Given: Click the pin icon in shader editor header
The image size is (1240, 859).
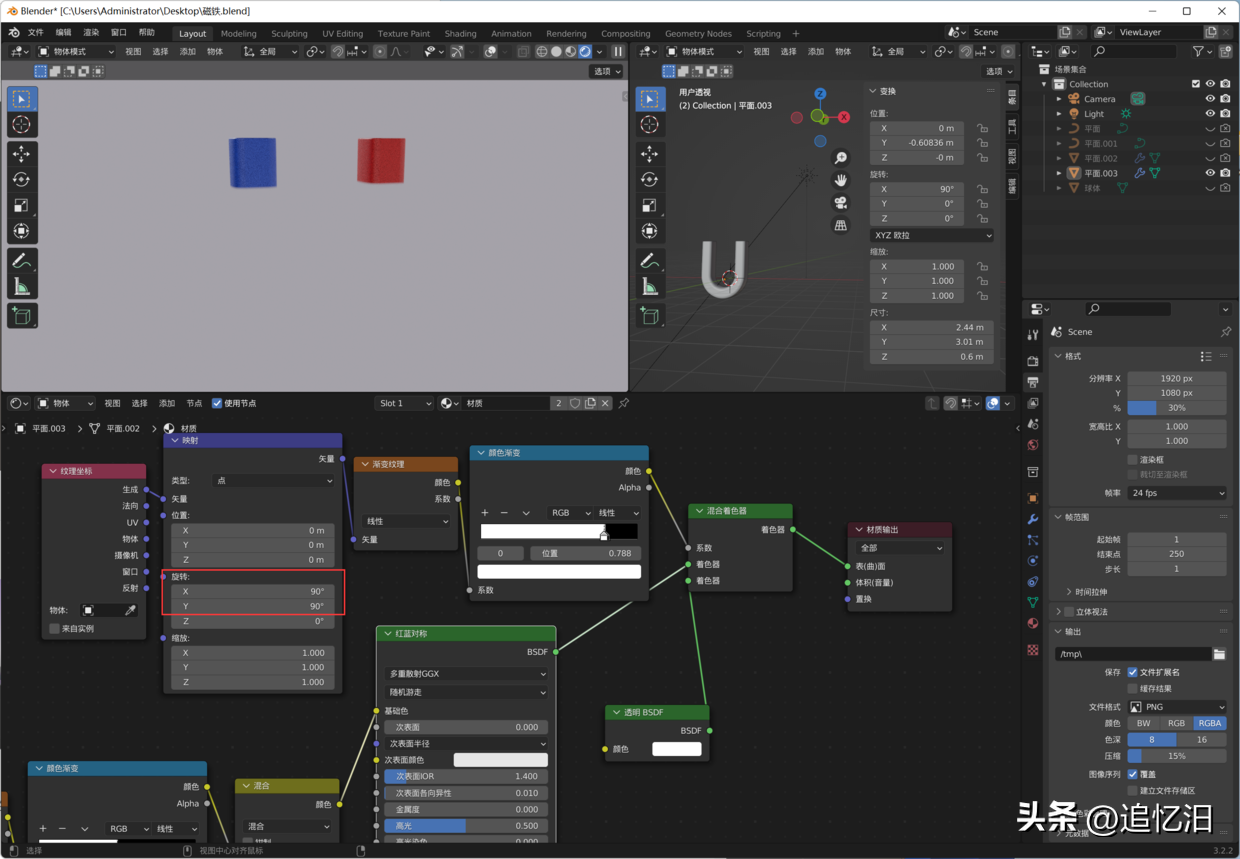Looking at the screenshot, I should pos(625,403).
